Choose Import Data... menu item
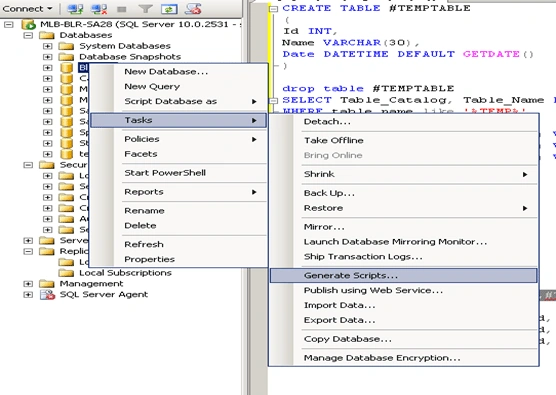 pos(404,305)
